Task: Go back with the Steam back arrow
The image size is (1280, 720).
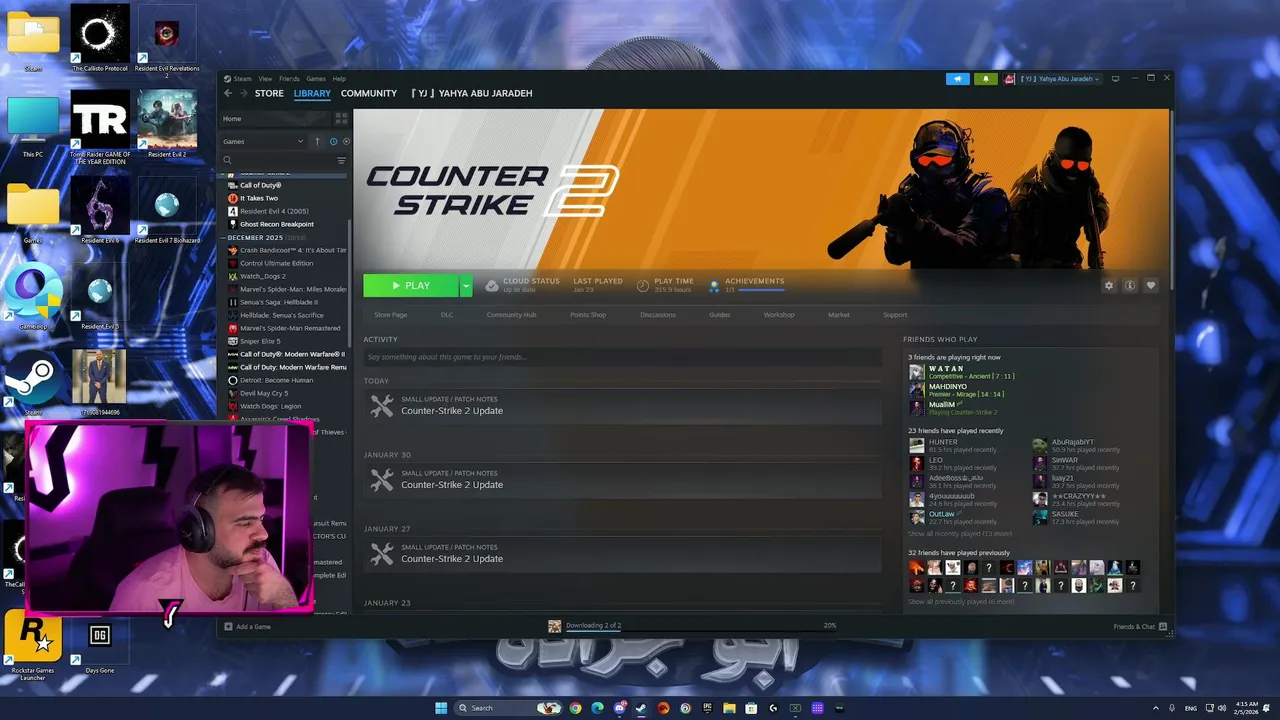Action: click(x=228, y=93)
